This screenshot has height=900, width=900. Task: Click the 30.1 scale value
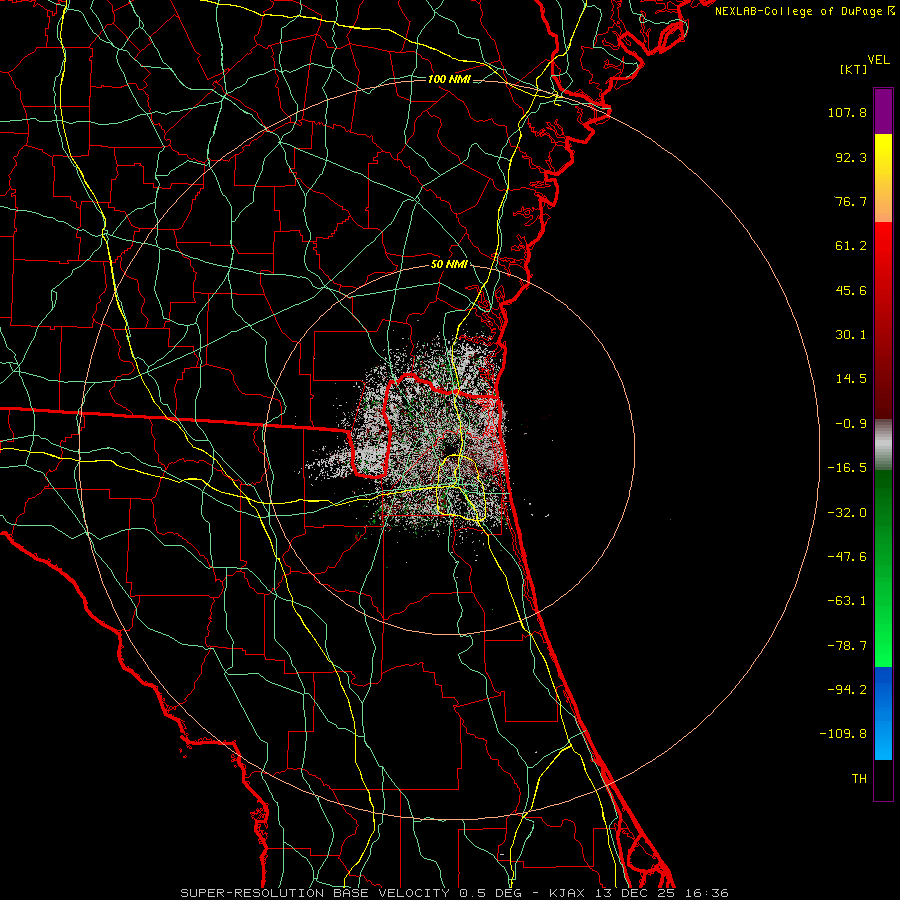point(851,335)
